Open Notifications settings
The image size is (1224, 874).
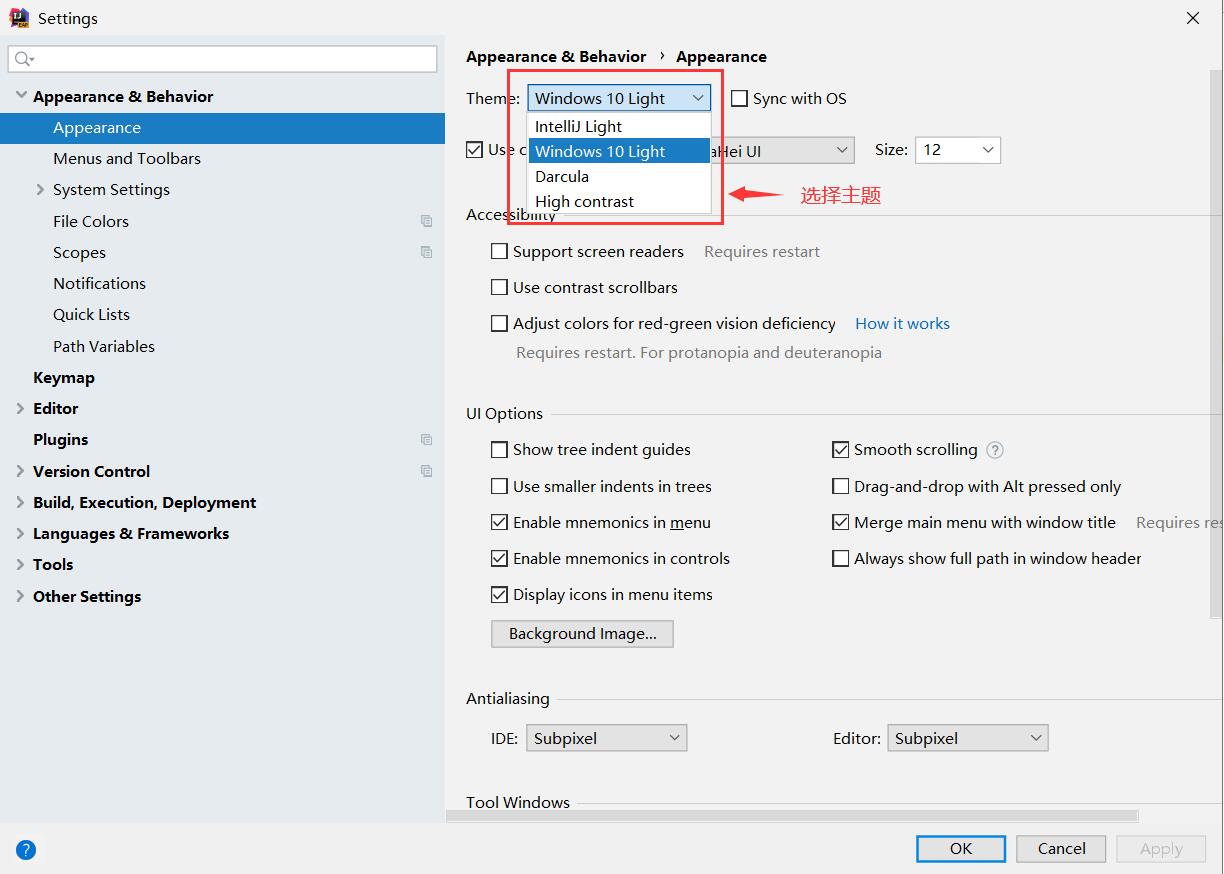99,283
